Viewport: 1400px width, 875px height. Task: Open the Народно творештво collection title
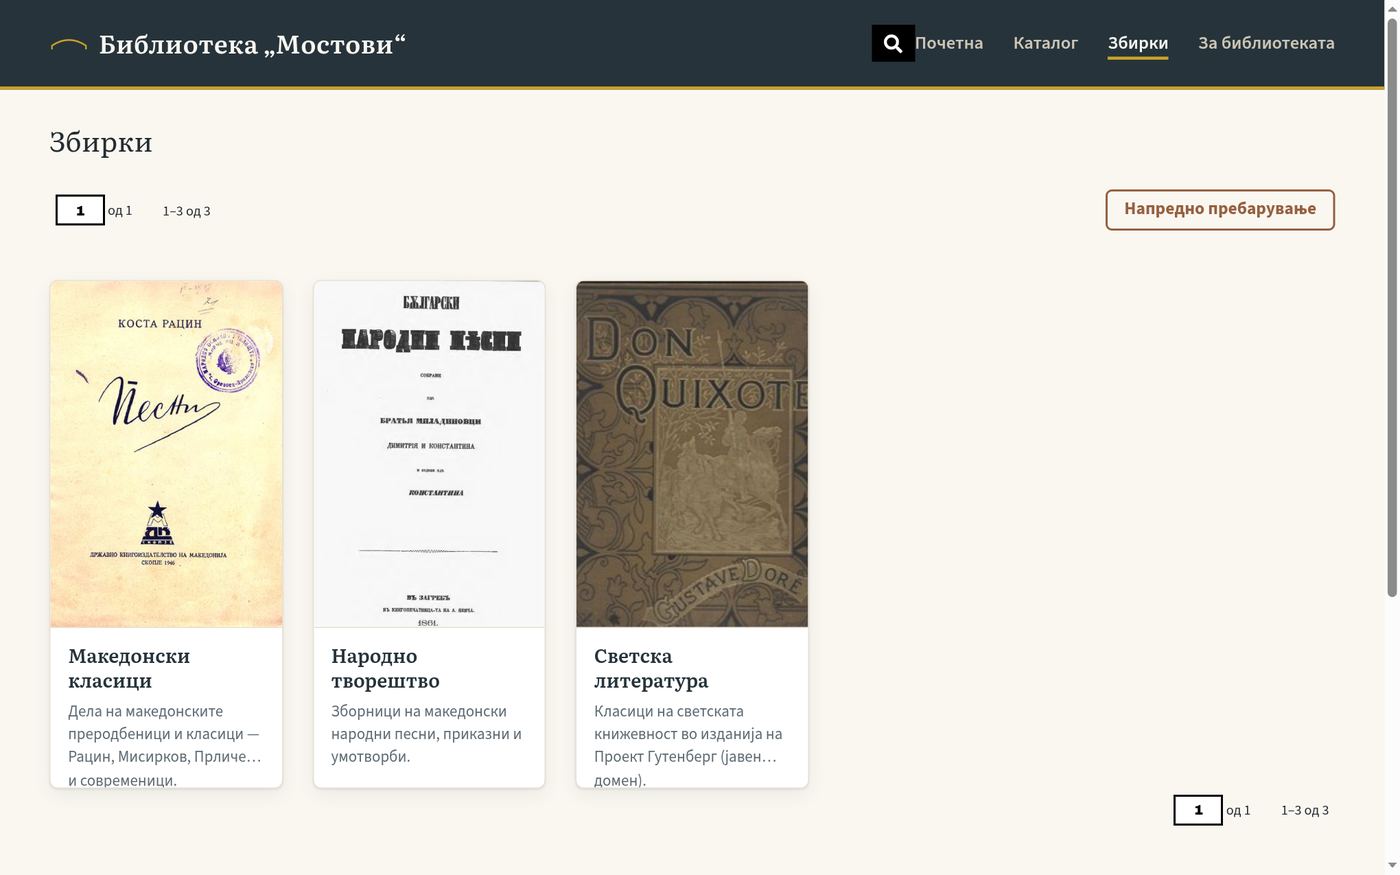(x=385, y=668)
